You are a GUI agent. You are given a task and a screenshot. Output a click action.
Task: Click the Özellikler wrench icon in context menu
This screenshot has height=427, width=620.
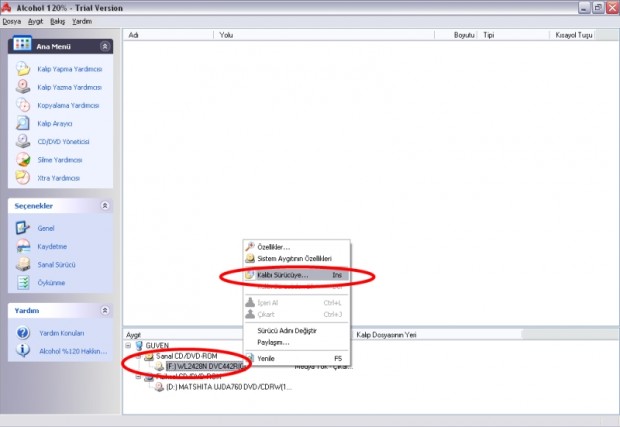coord(250,247)
